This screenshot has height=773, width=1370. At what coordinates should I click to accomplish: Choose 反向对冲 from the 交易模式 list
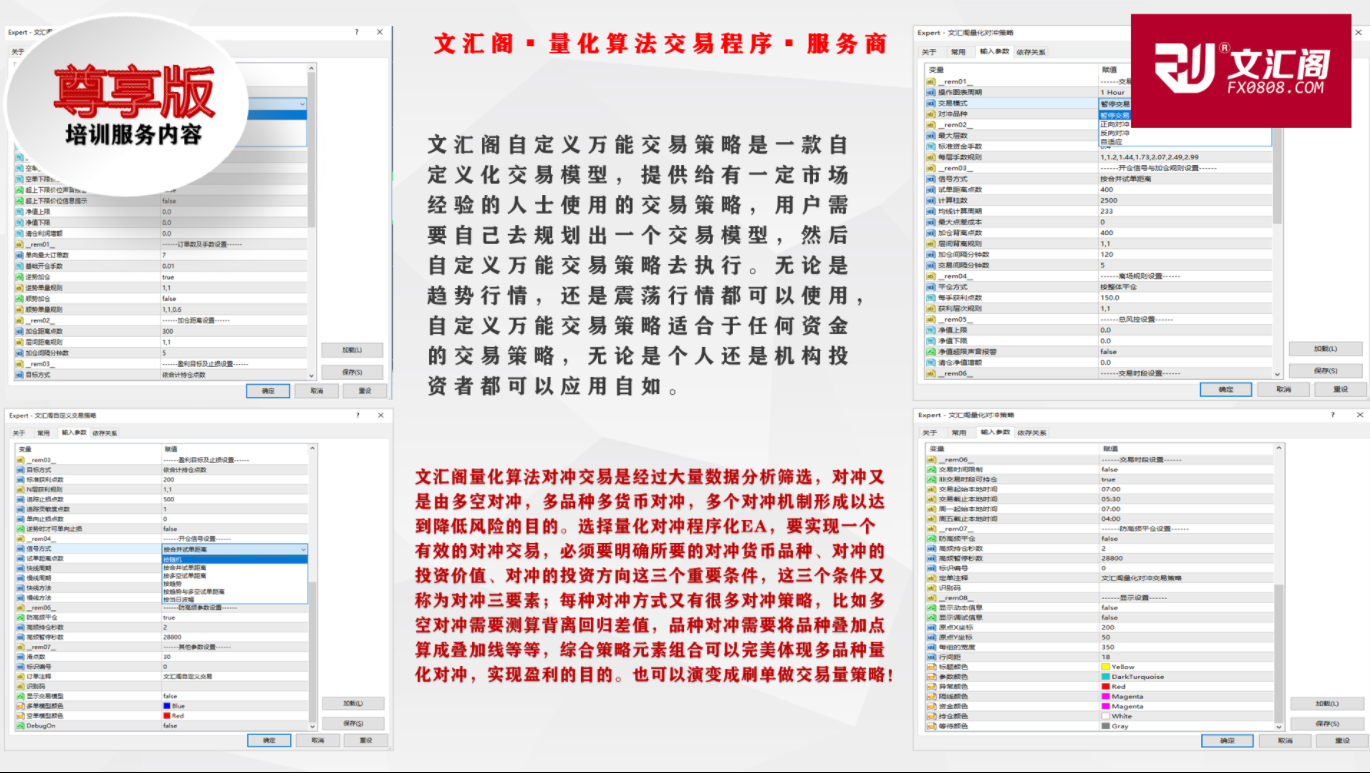click(x=1184, y=132)
